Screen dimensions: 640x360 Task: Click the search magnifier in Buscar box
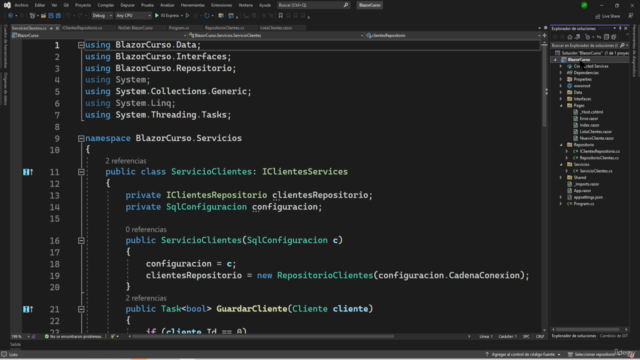click(x=346, y=5)
